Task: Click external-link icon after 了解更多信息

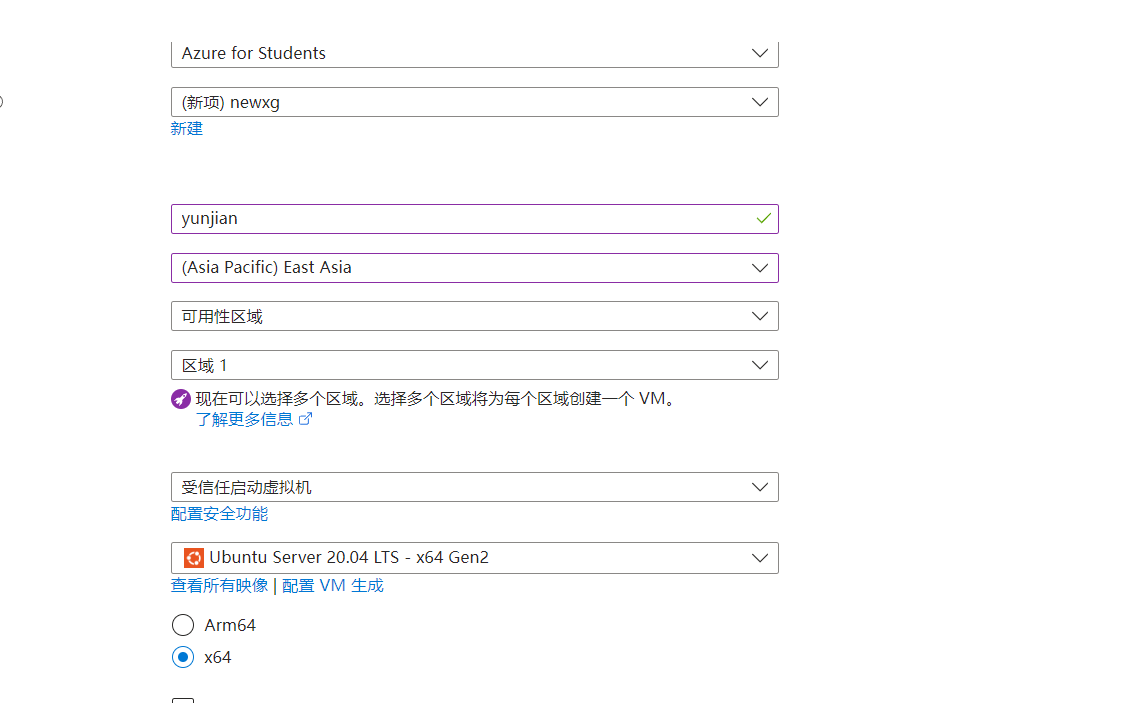Action: click(306, 419)
